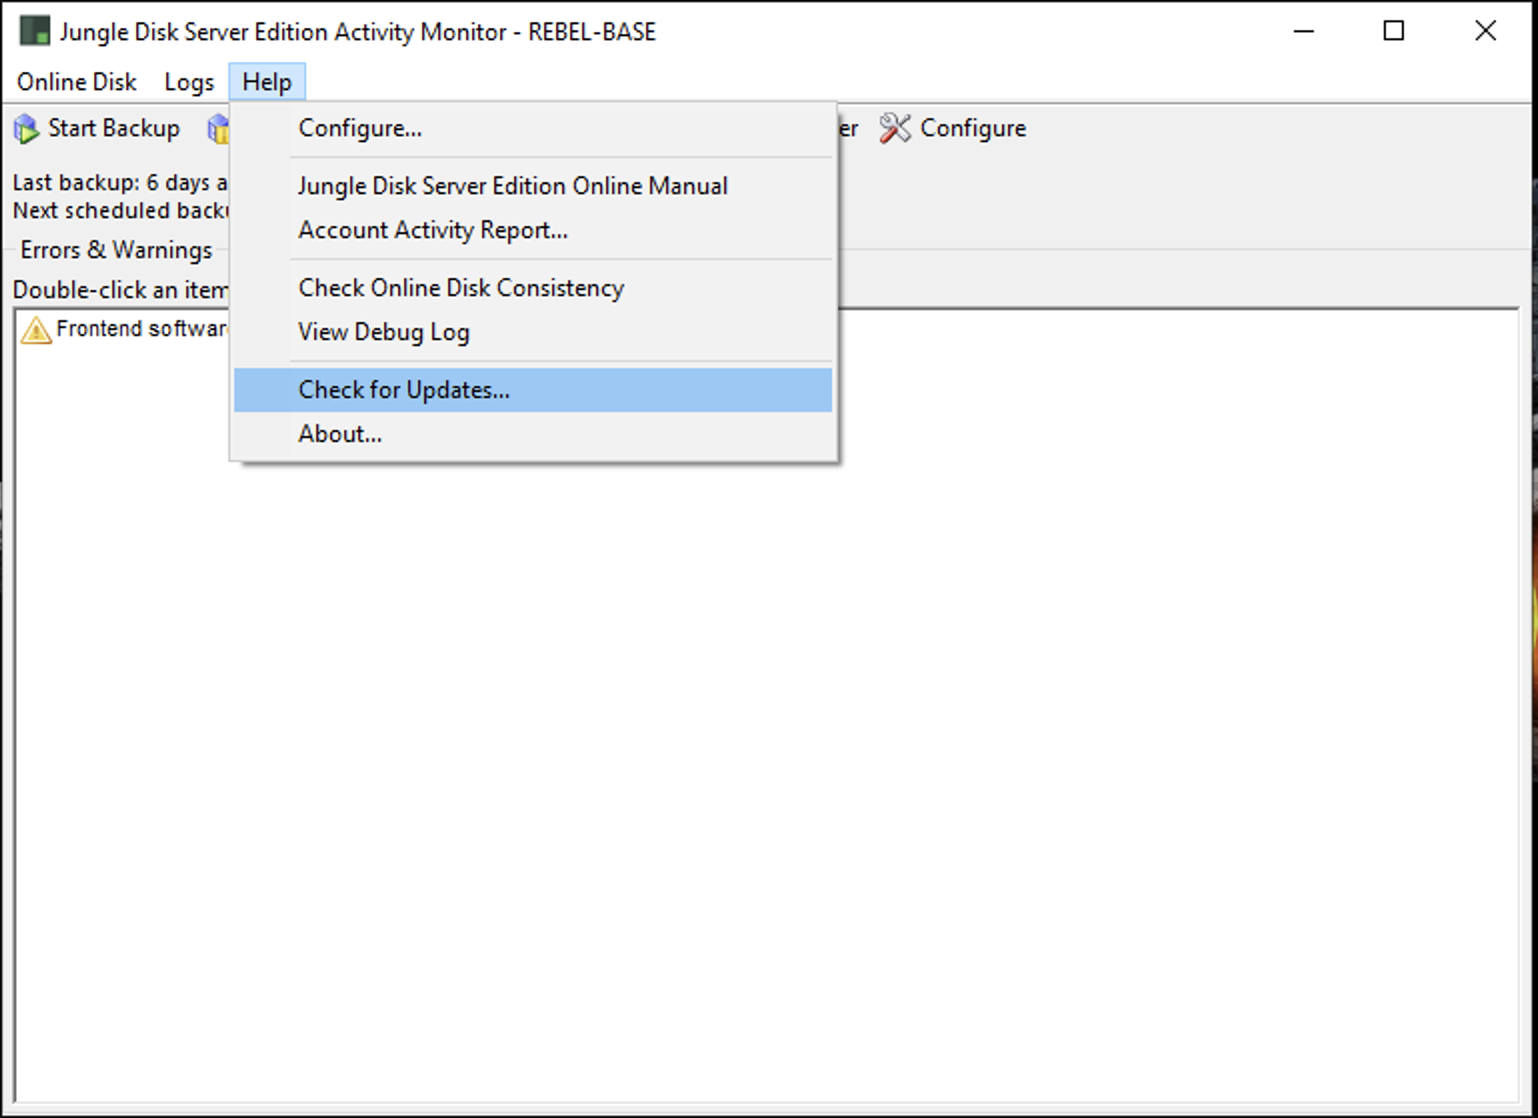Click the Last backup status text
The width and height of the screenshot is (1538, 1118).
[120, 183]
